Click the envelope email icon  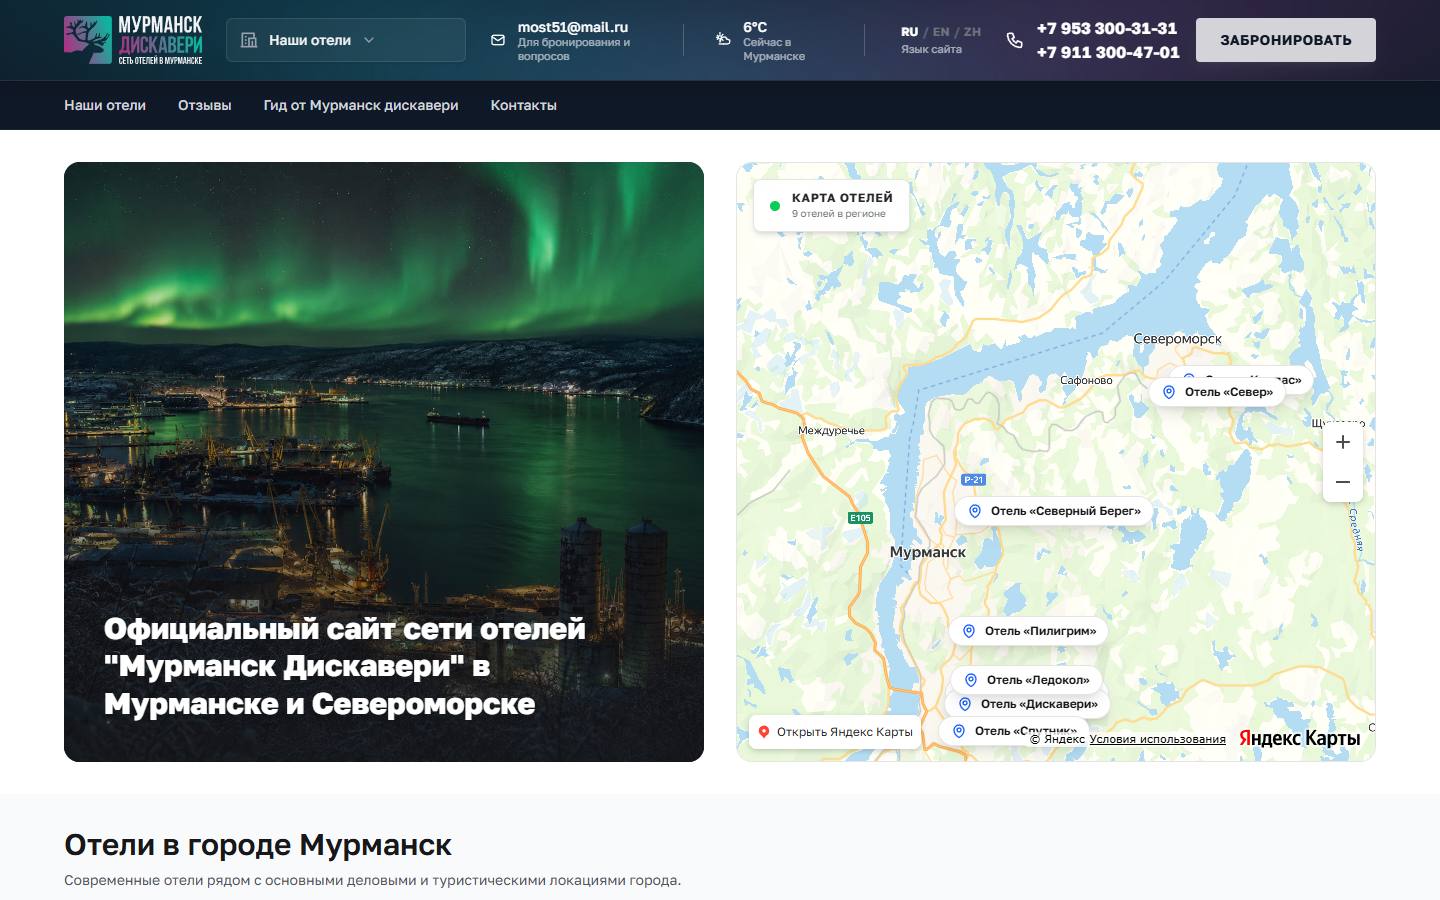[498, 40]
